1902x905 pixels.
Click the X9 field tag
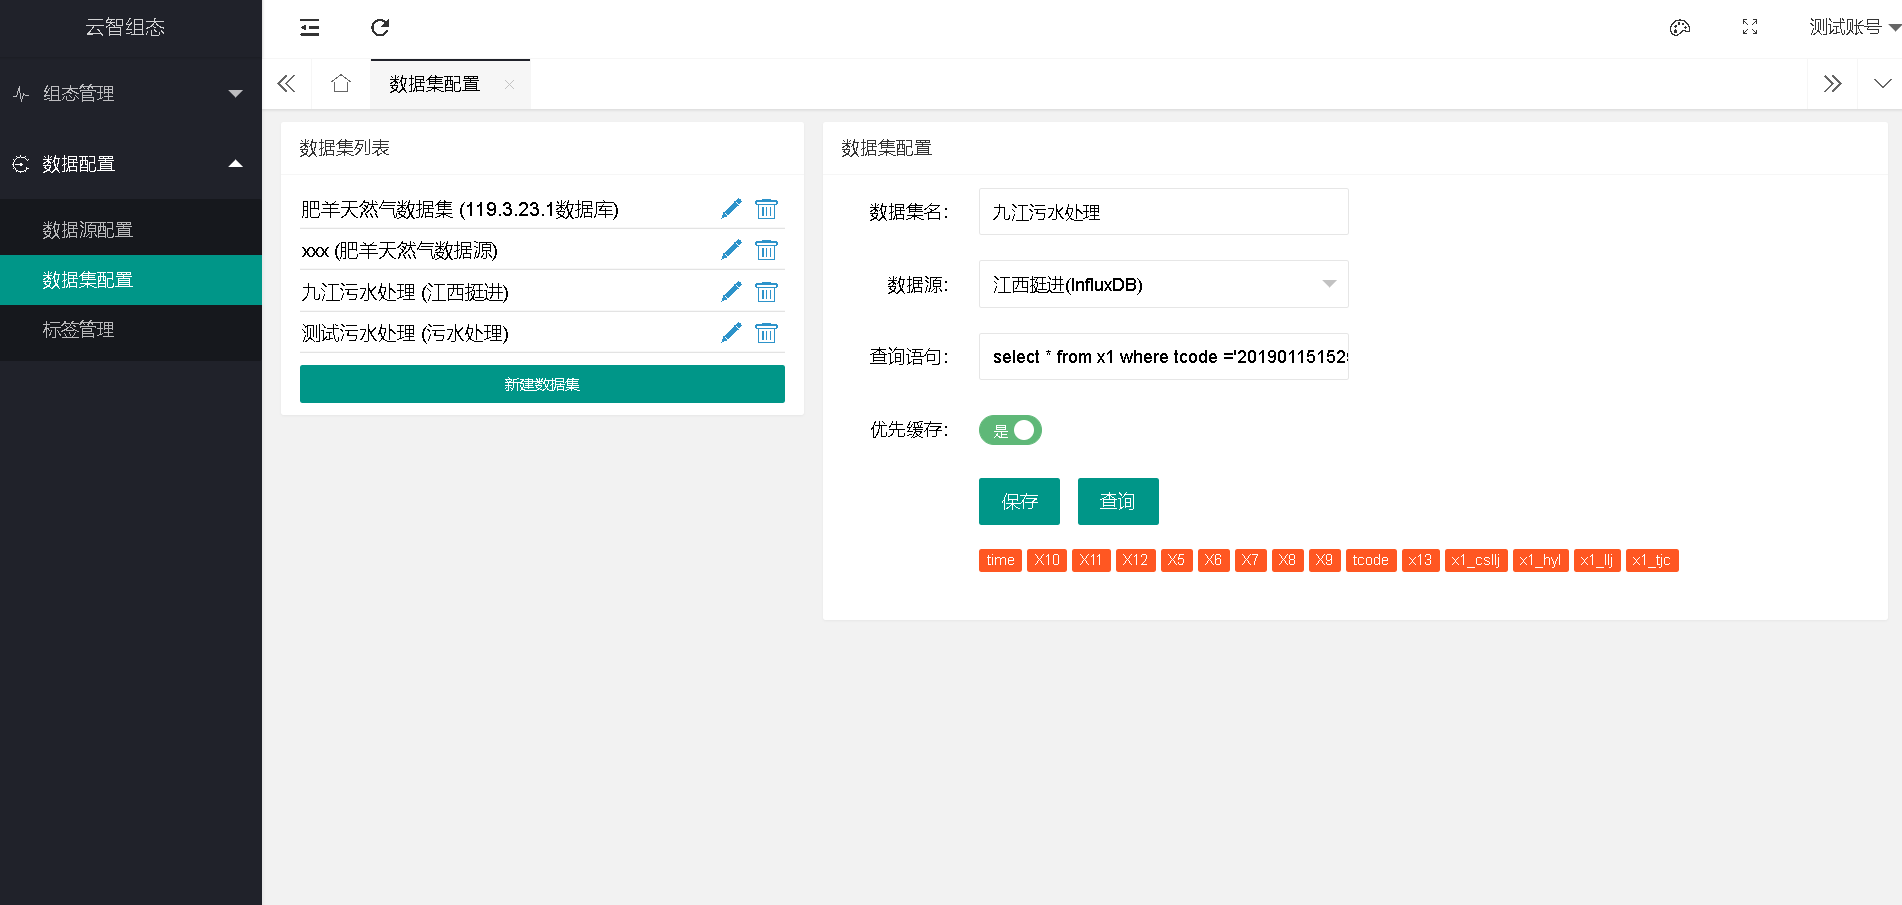click(1325, 560)
